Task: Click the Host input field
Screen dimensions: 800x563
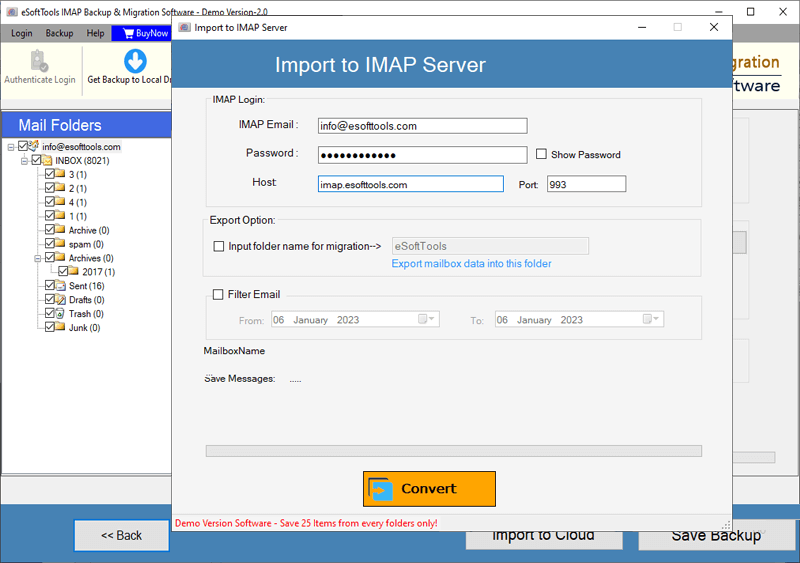Action: 411,184
